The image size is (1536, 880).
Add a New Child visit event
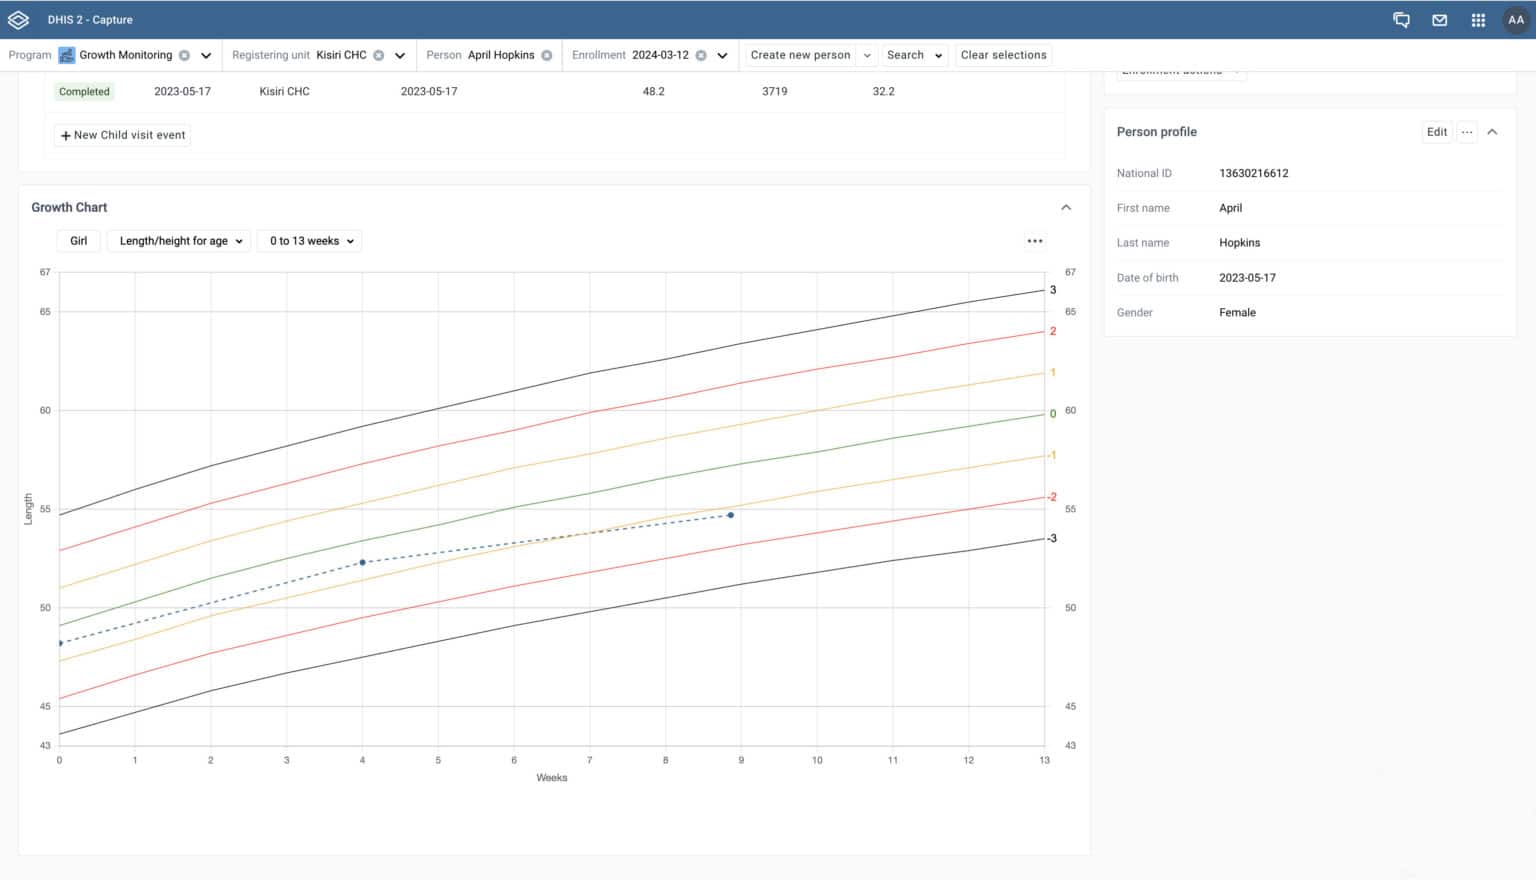[x=121, y=134]
